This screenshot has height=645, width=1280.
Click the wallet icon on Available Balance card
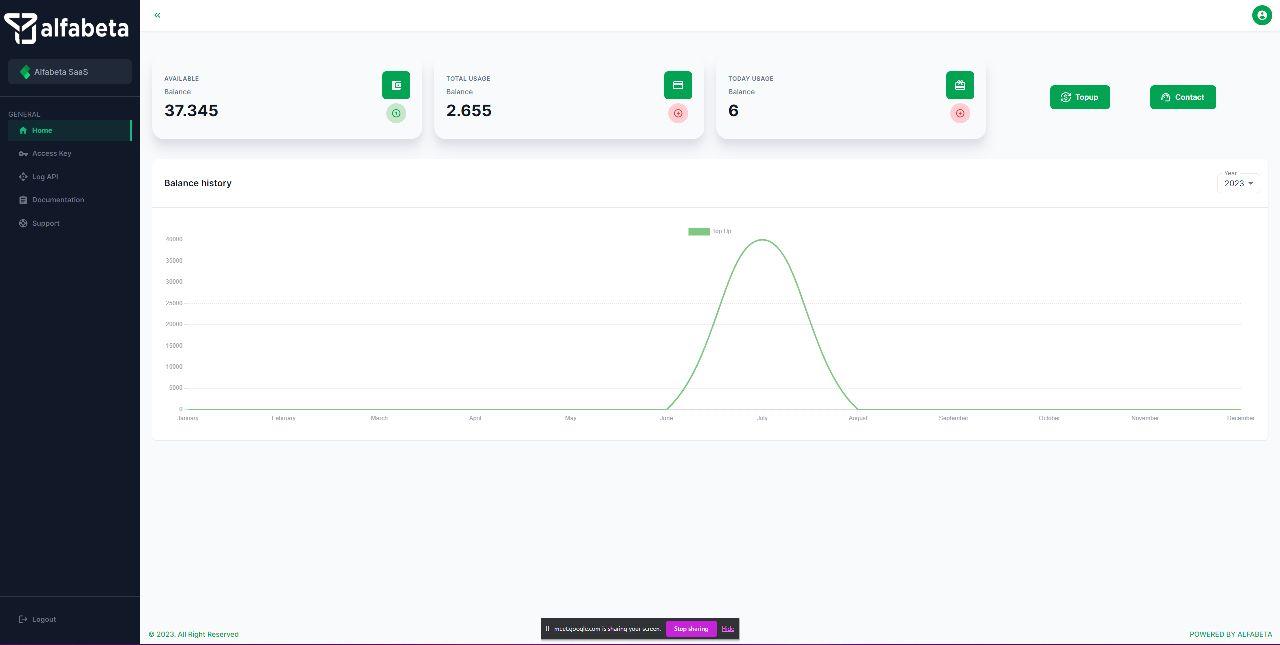pyautogui.click(x=396, y=85)
